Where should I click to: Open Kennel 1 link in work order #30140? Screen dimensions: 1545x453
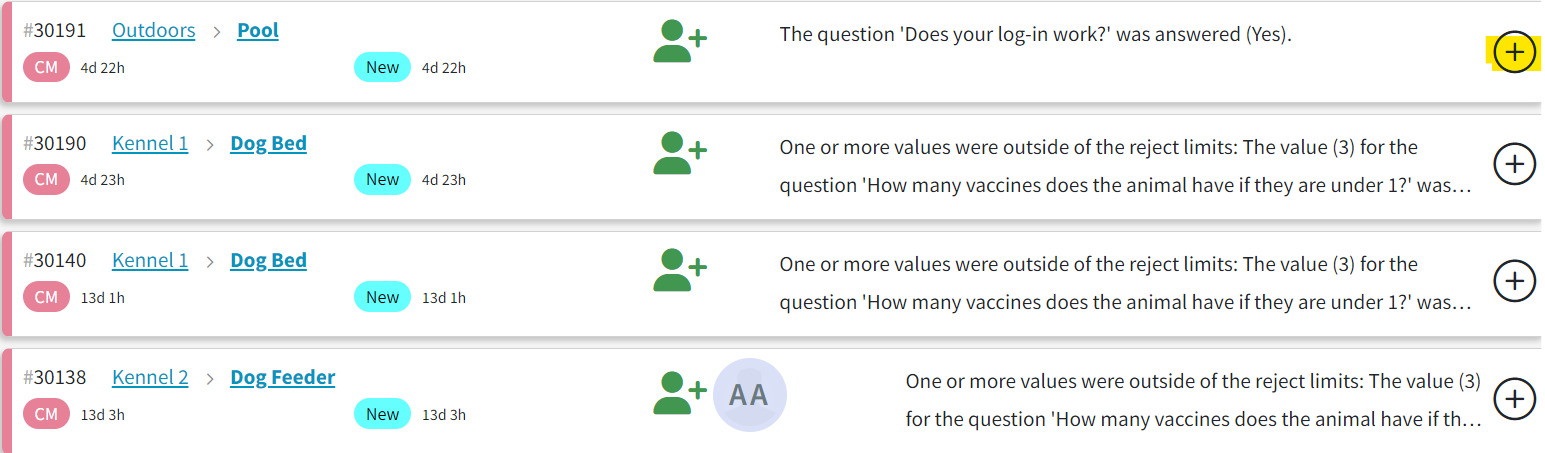(x=150, y=260)
